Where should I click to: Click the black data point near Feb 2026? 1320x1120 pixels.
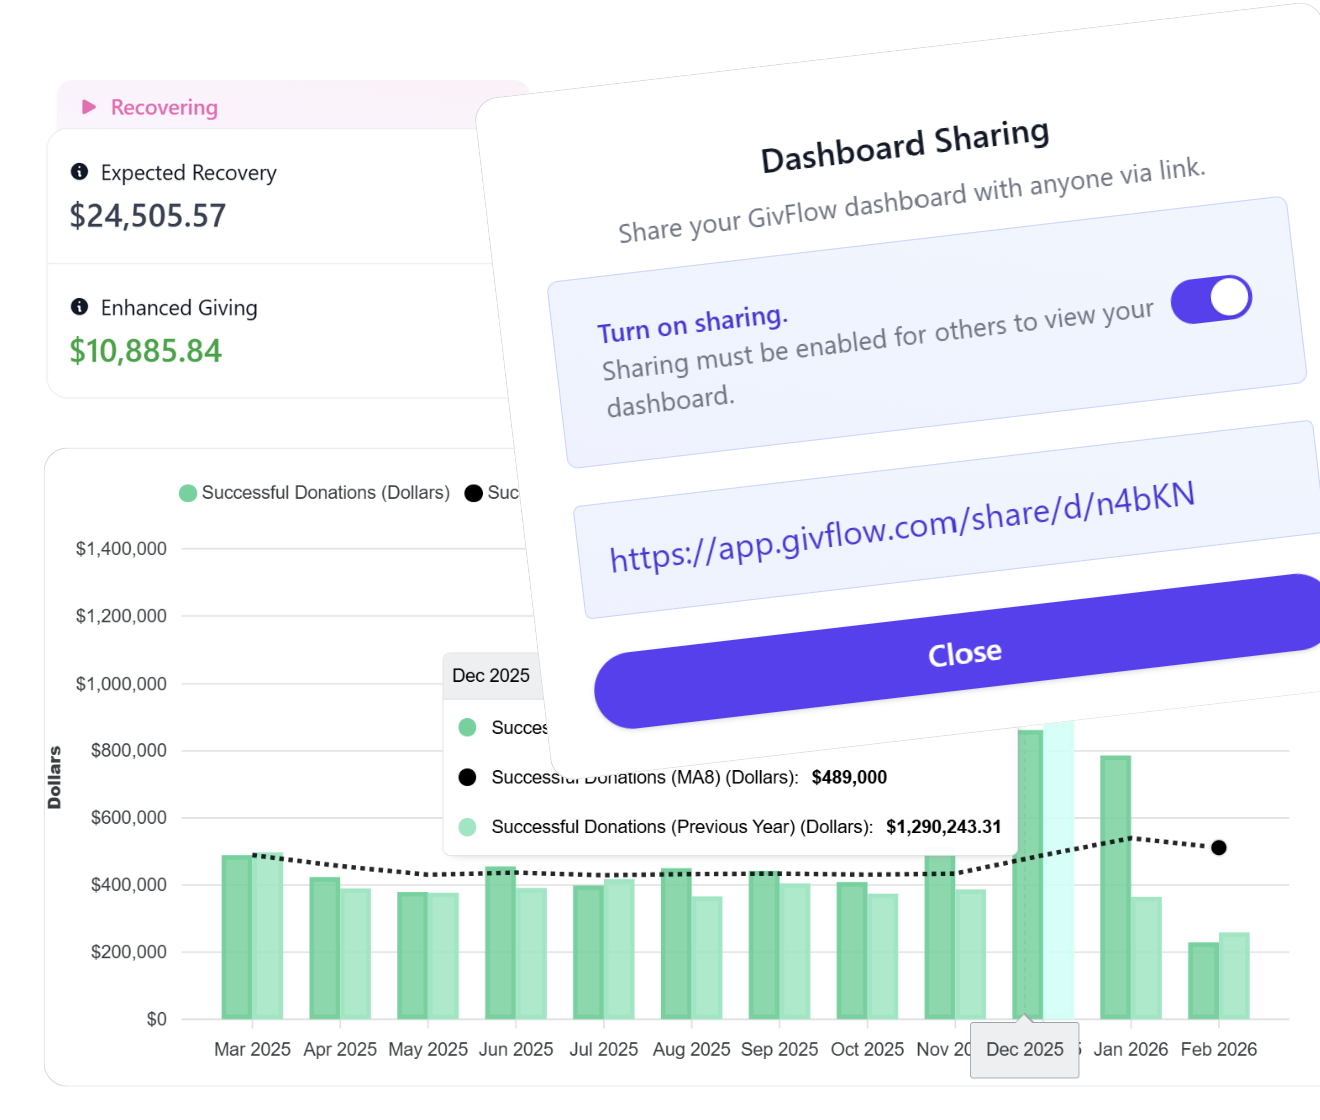pyautogui.click(x=1218, y=846)
